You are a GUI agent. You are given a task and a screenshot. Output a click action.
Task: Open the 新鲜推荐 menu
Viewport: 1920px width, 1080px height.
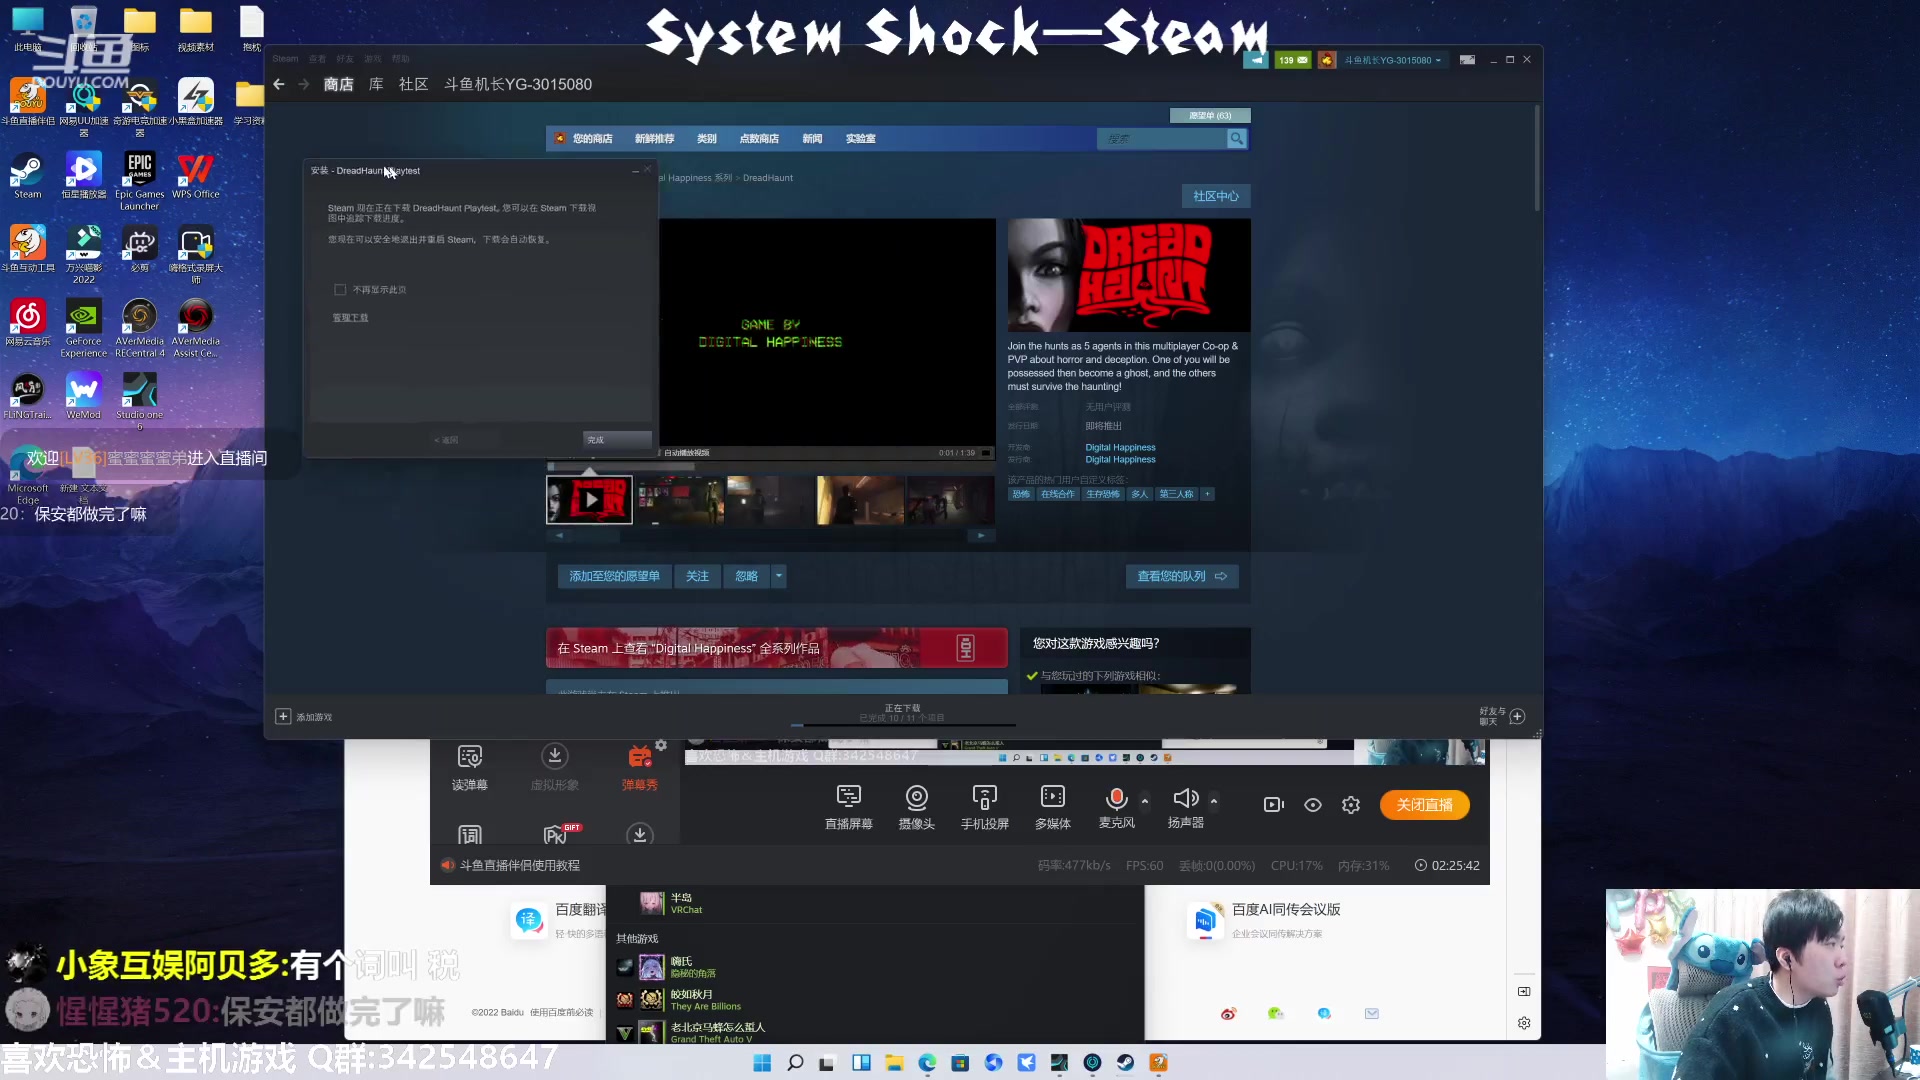[x=654, y=139]
